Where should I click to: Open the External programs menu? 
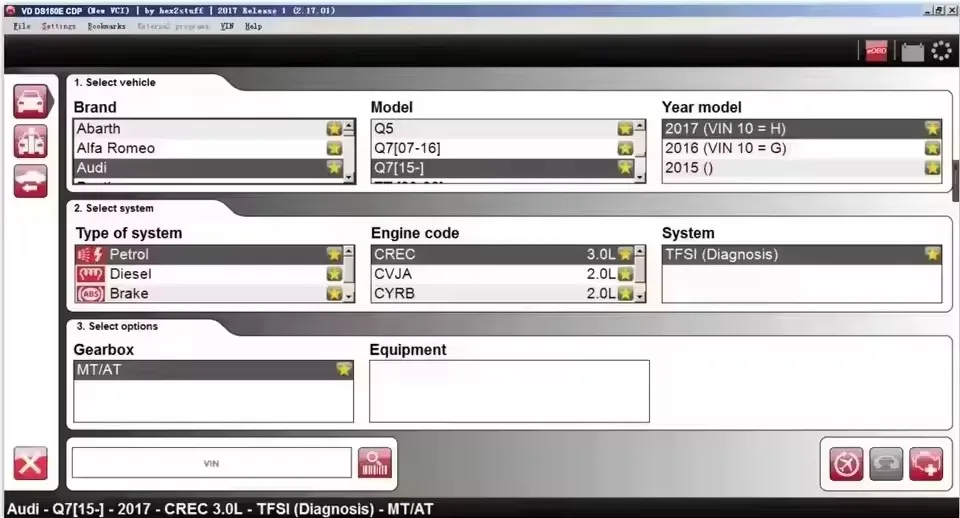click(173, 26)
